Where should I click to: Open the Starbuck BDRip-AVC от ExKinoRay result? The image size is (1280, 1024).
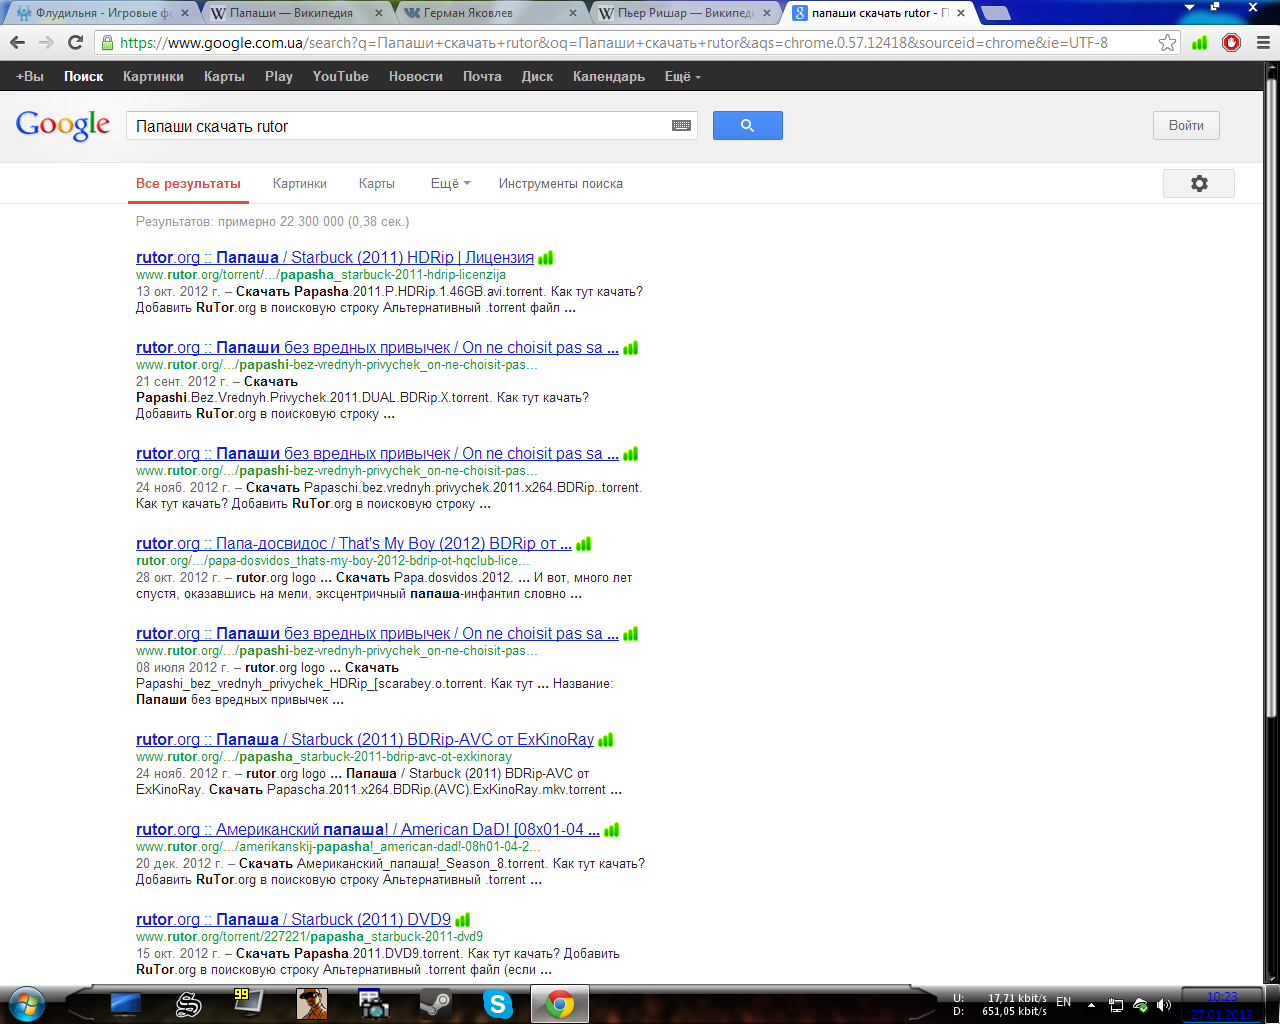(x=365, y=740)
